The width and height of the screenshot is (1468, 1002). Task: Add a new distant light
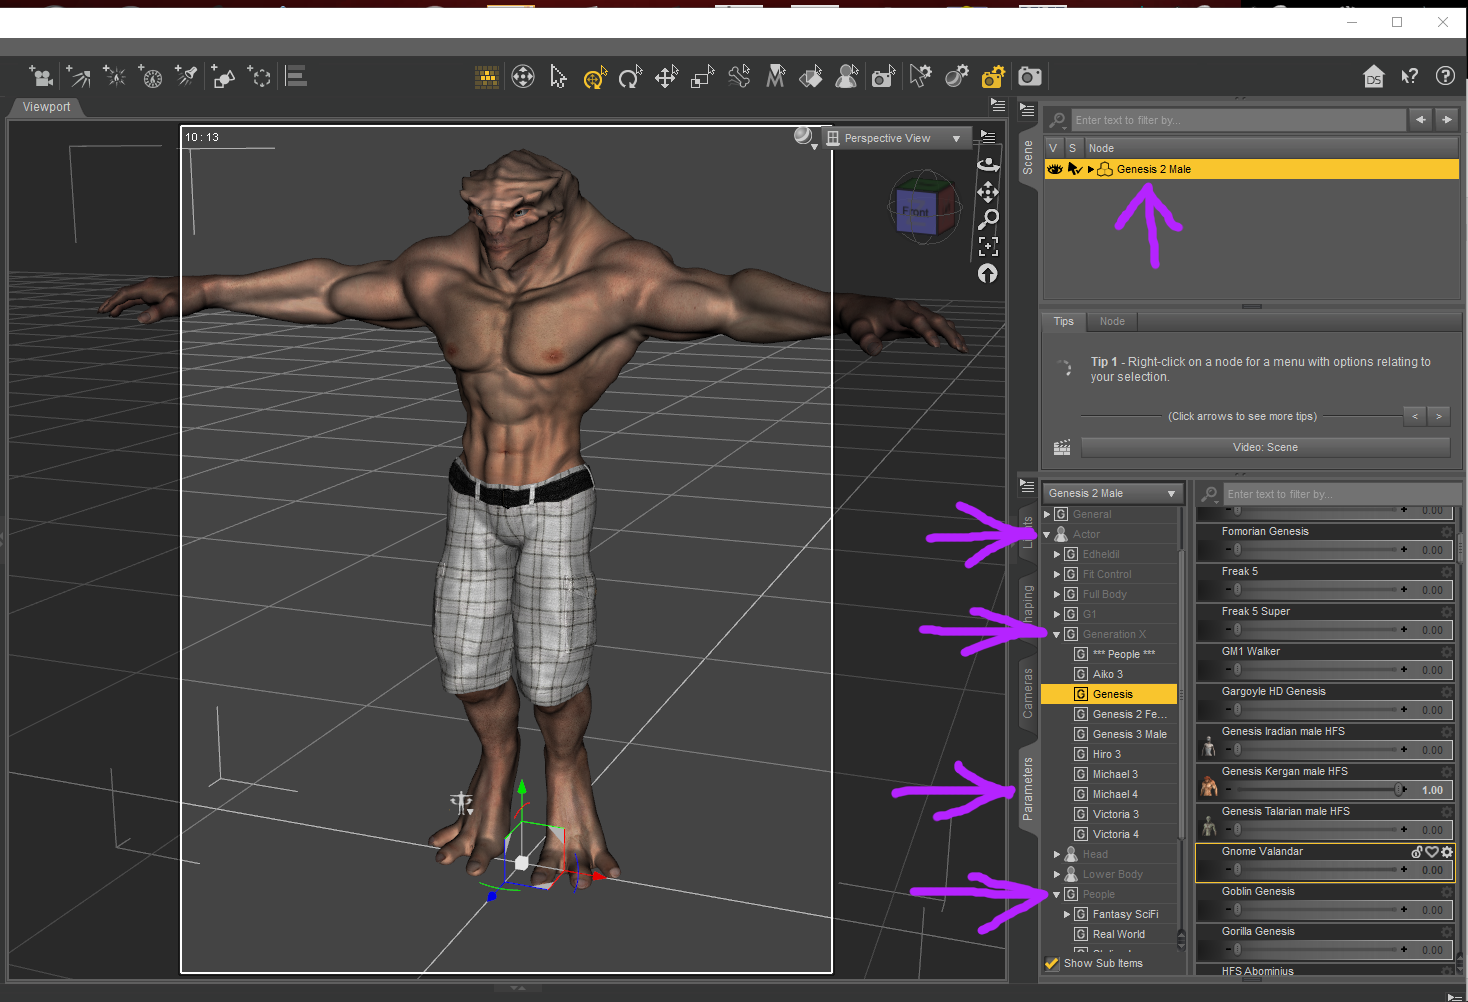click(x=79, y=77)
